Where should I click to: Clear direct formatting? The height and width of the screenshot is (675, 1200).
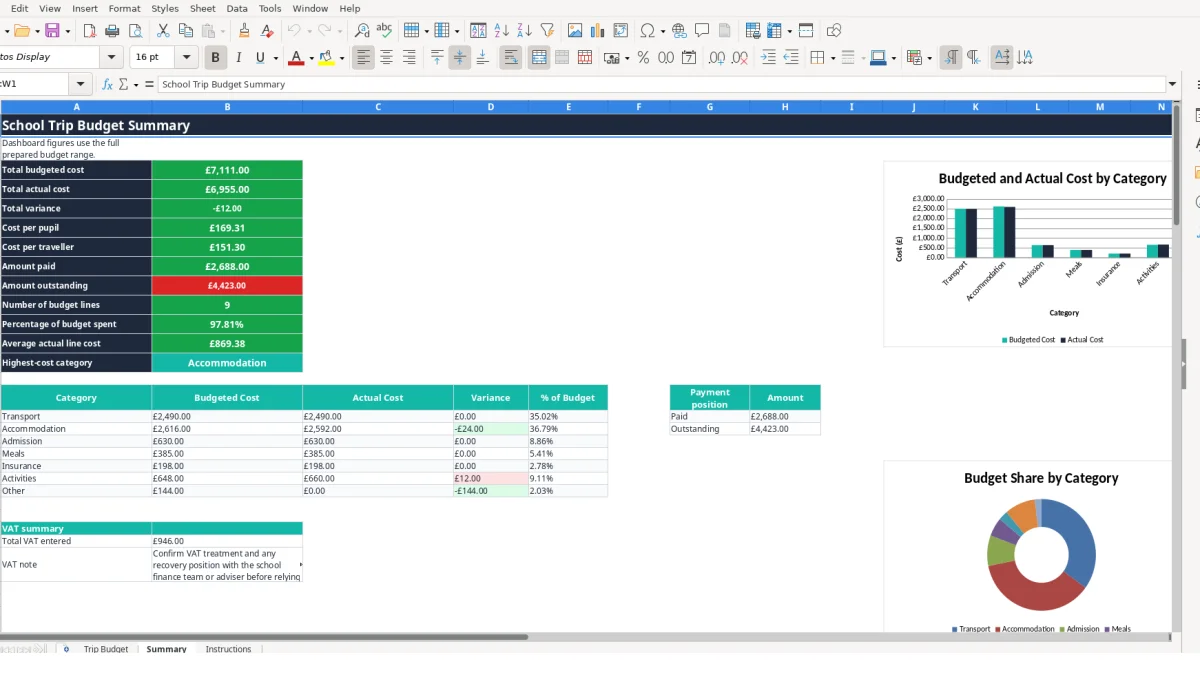(x=266, y=31)
